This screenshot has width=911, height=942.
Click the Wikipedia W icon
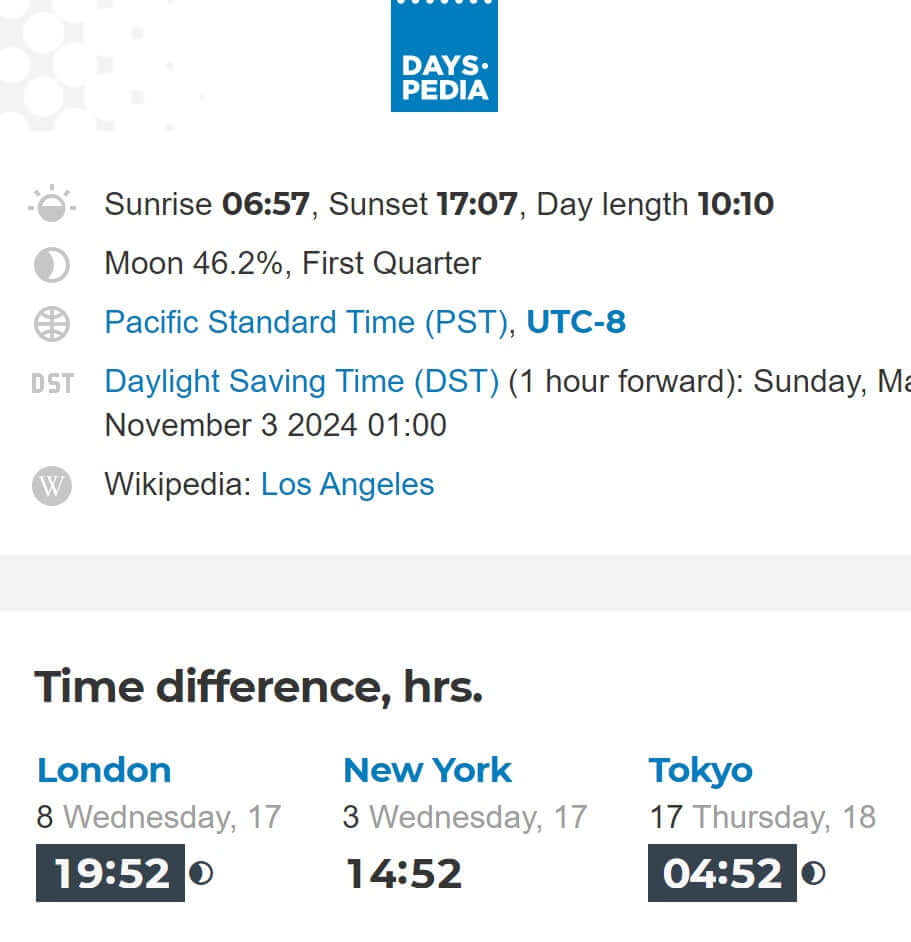pos(52,487)
